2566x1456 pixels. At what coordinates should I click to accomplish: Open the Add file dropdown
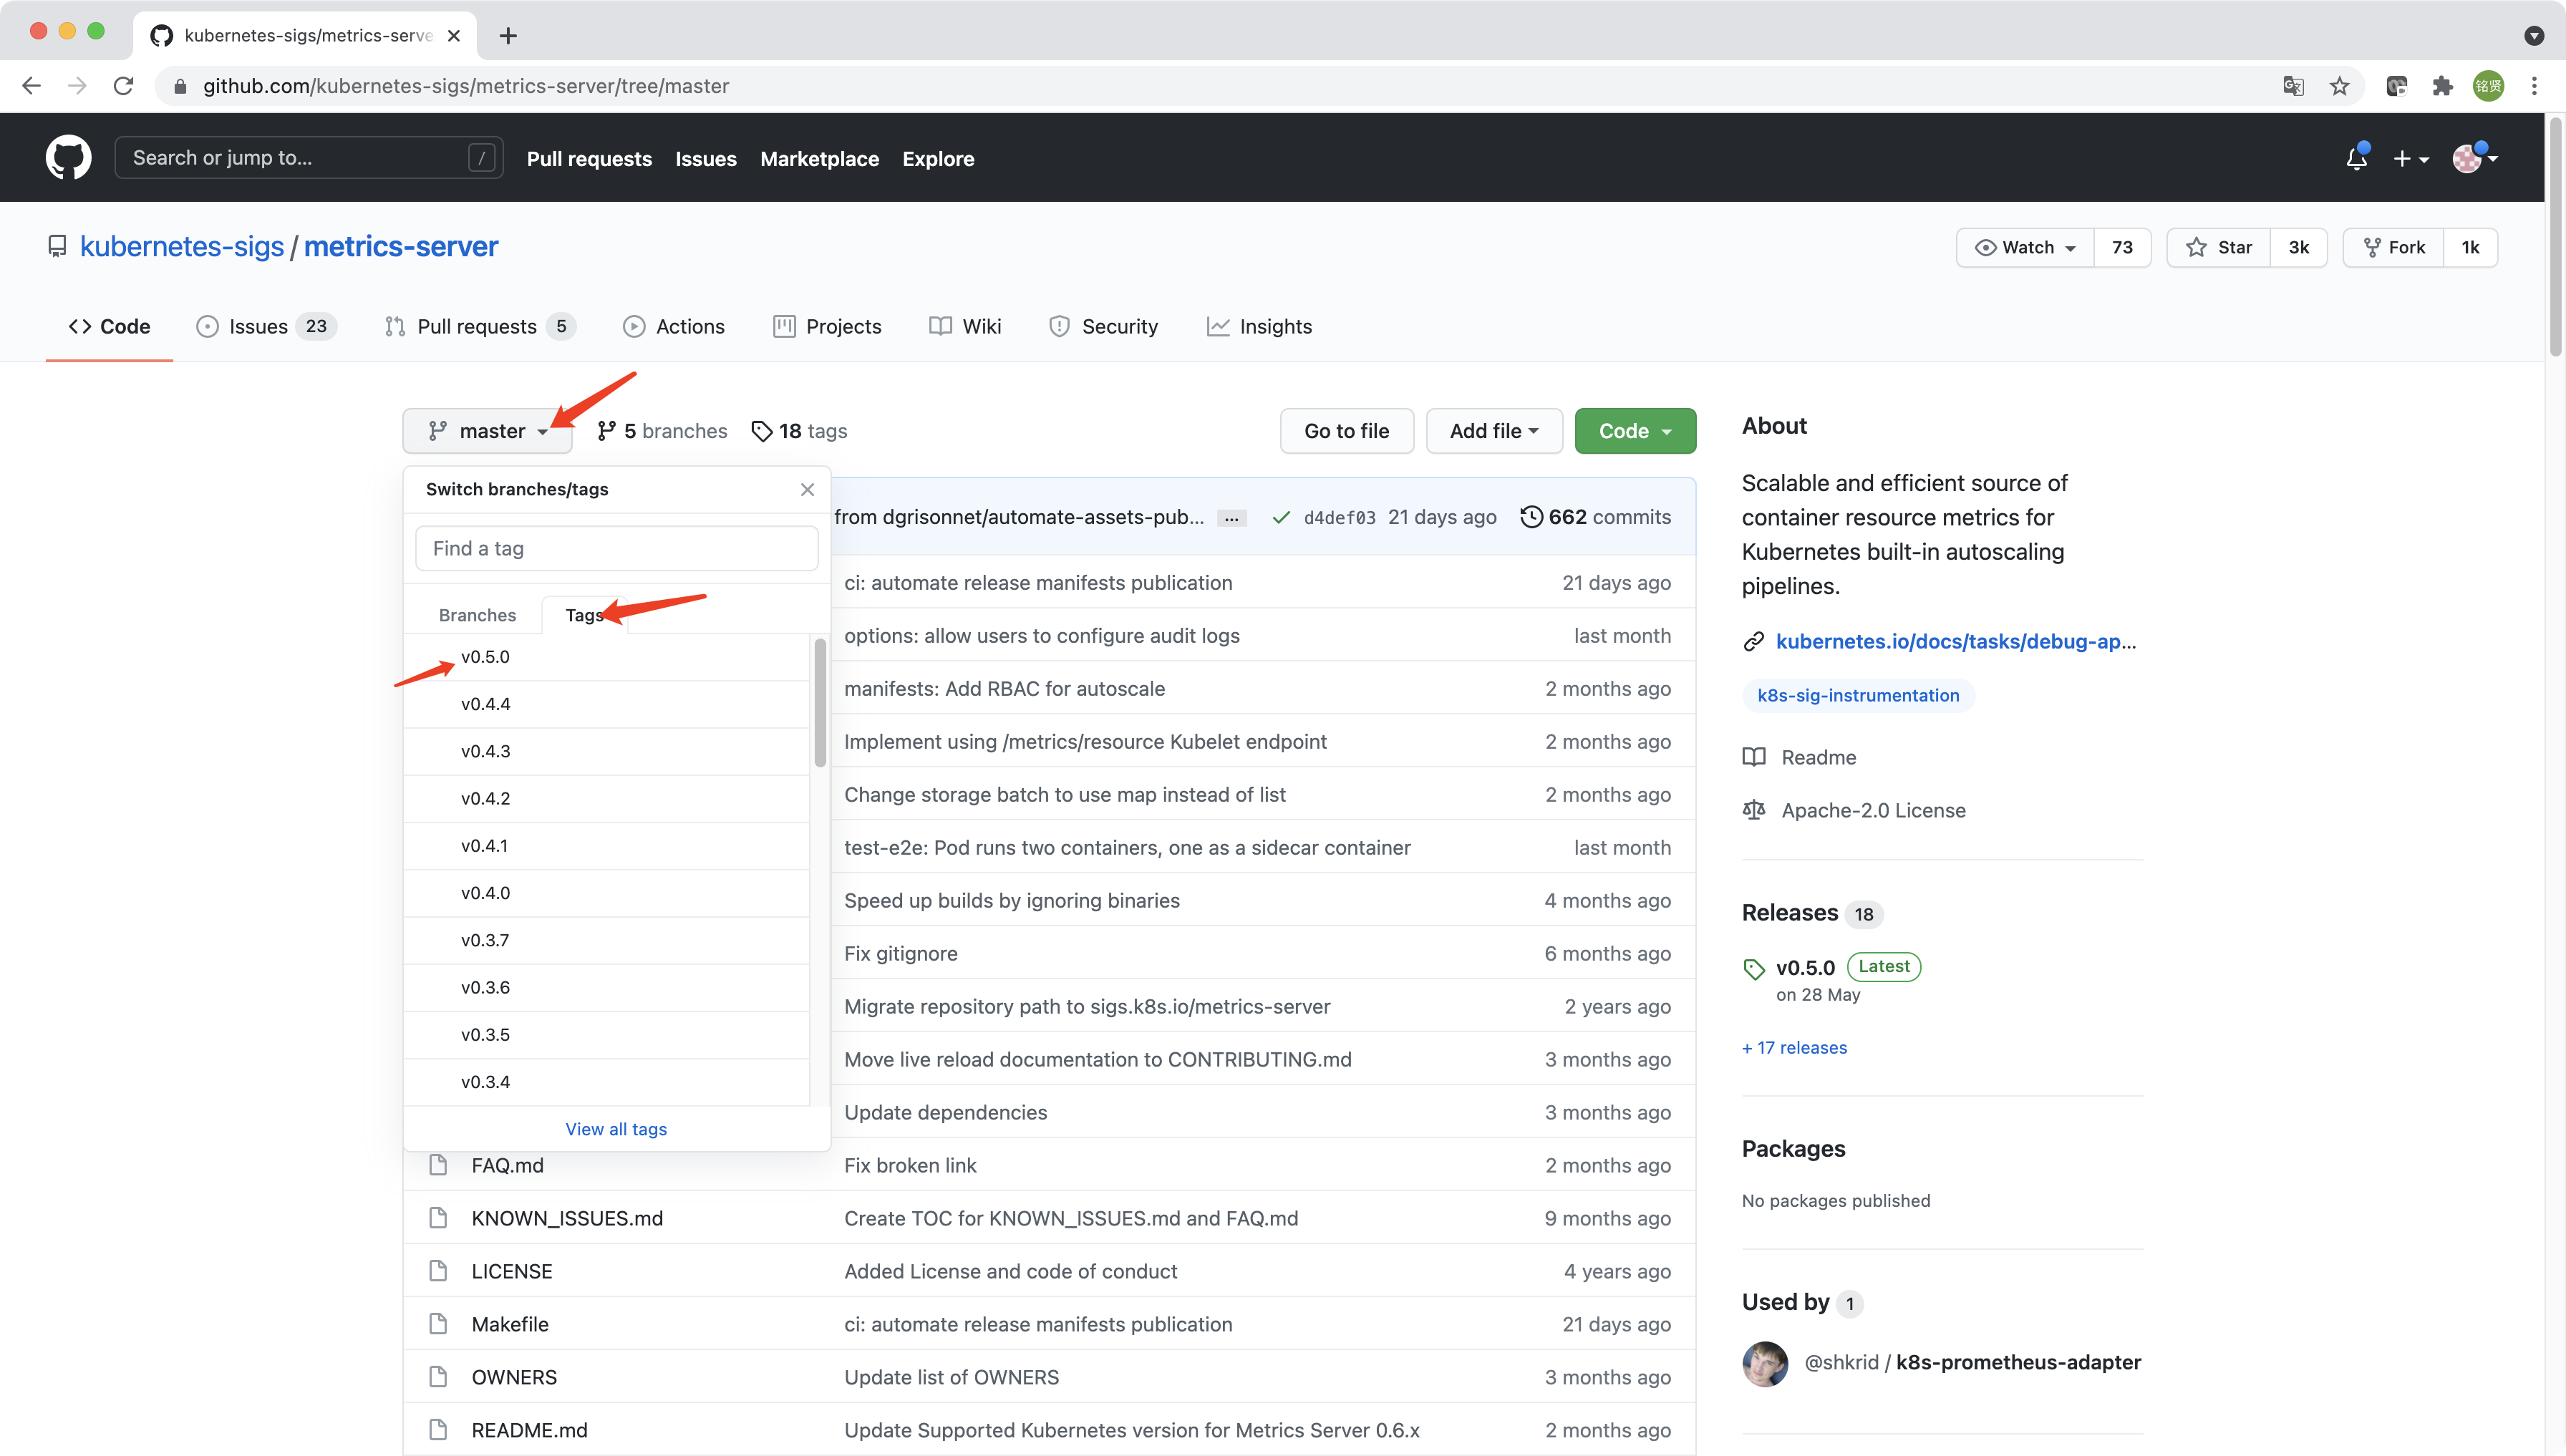pyautogui.click(x=1493, y=430)
